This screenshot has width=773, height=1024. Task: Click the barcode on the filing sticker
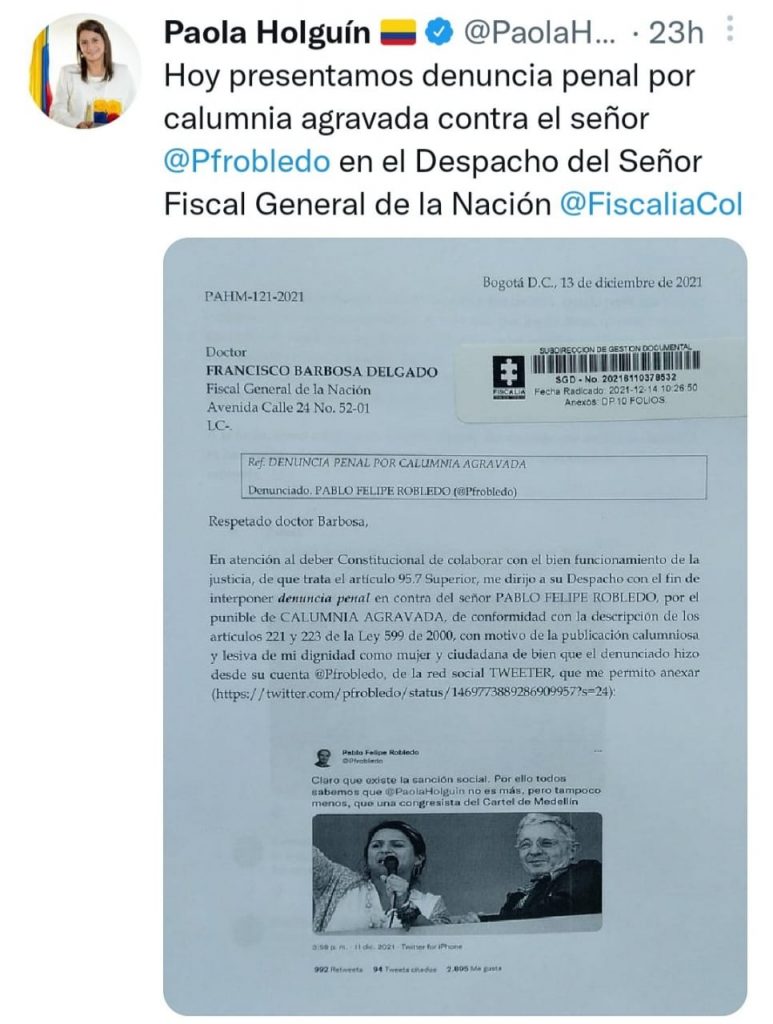click(616, 362)
